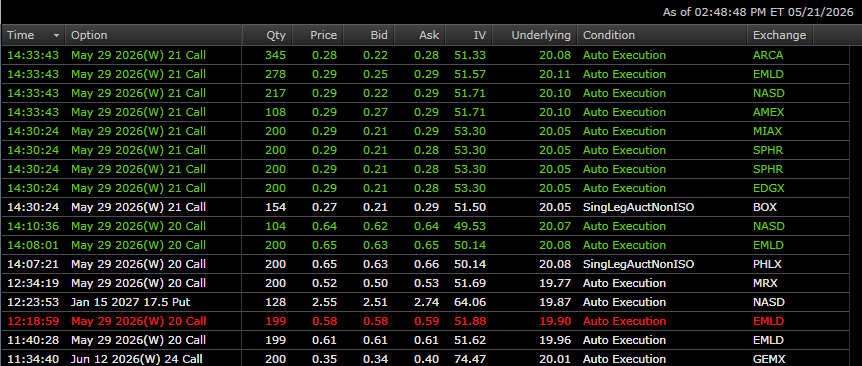Click the underlying price 20.01
Image resolution: width=862 pixels, height=366 pixels.
(x=555, y=359)
